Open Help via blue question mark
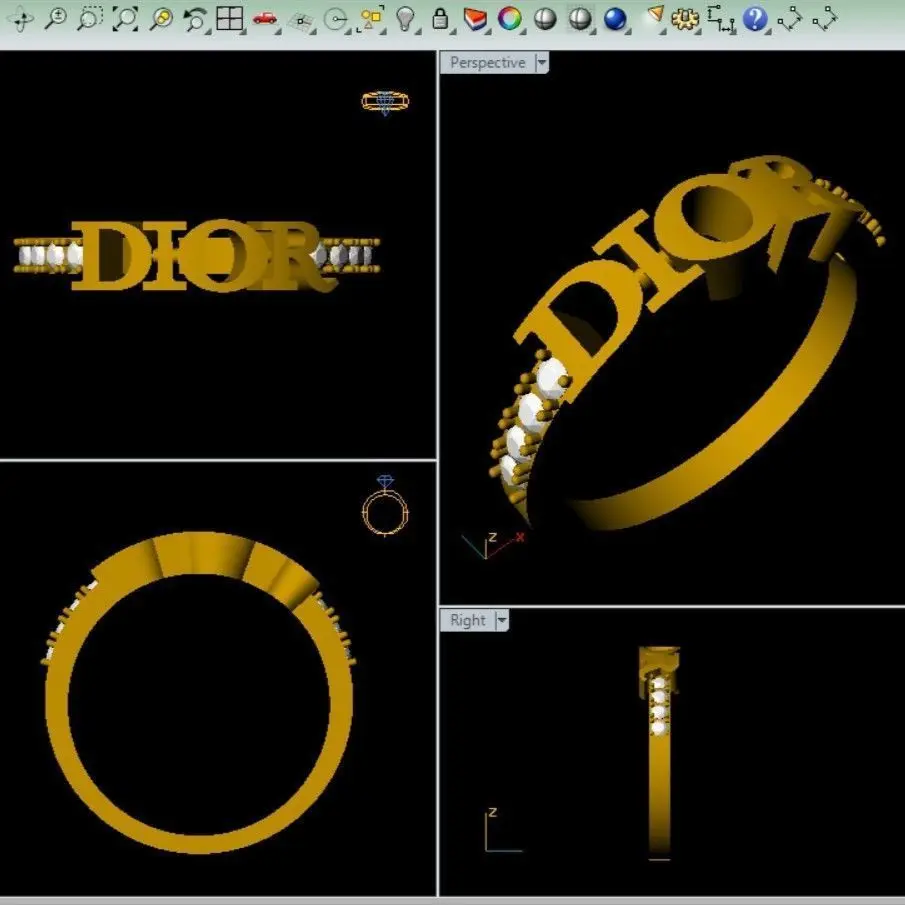Image resolution: width=905 pixels, height=905 pixels. 755,19
